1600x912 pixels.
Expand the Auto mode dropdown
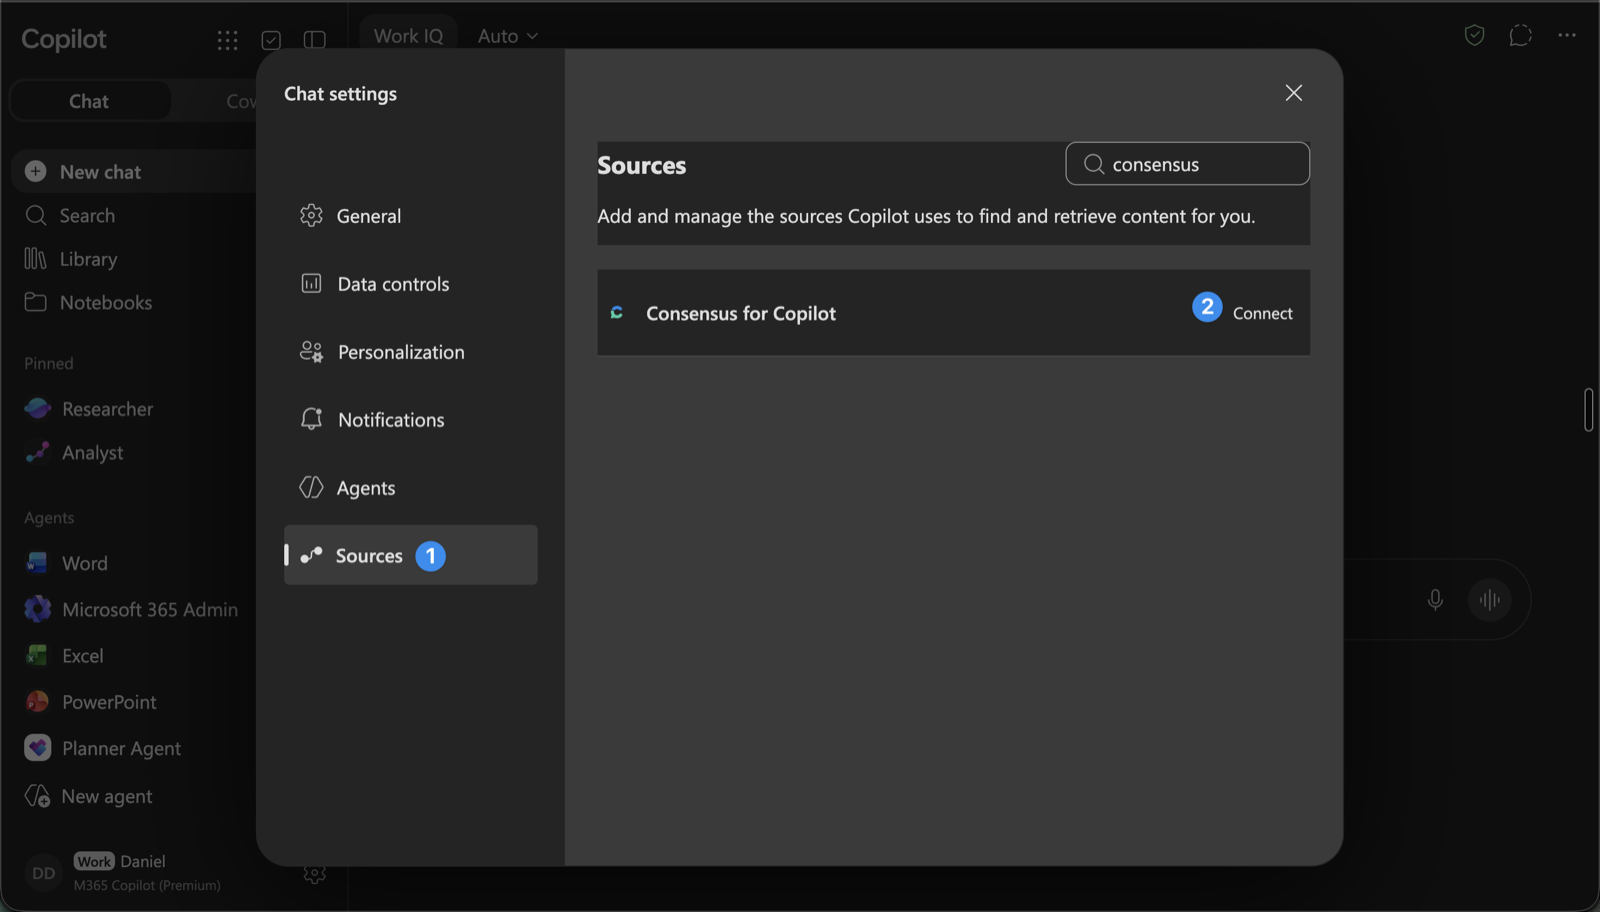pyautogui.click(x=507, y=36)
